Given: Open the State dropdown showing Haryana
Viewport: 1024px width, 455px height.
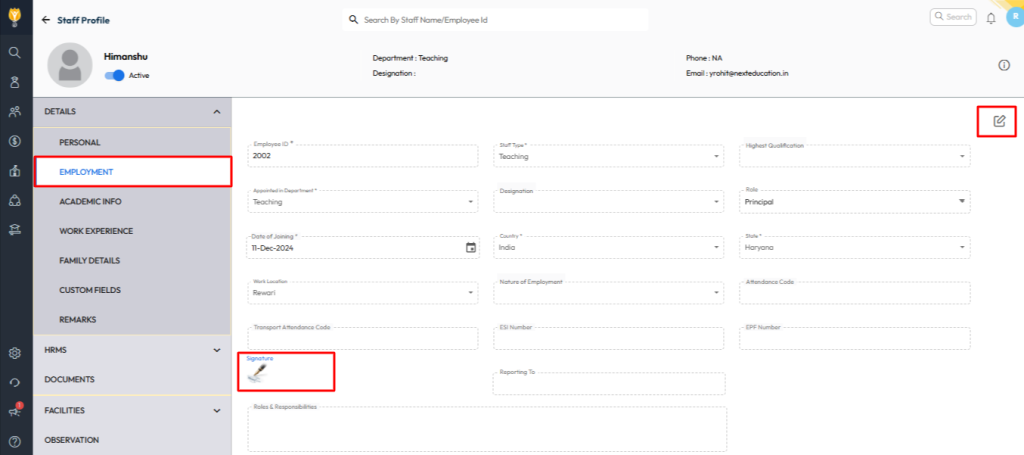Looking at the screenshot, I should pos(962,248).
